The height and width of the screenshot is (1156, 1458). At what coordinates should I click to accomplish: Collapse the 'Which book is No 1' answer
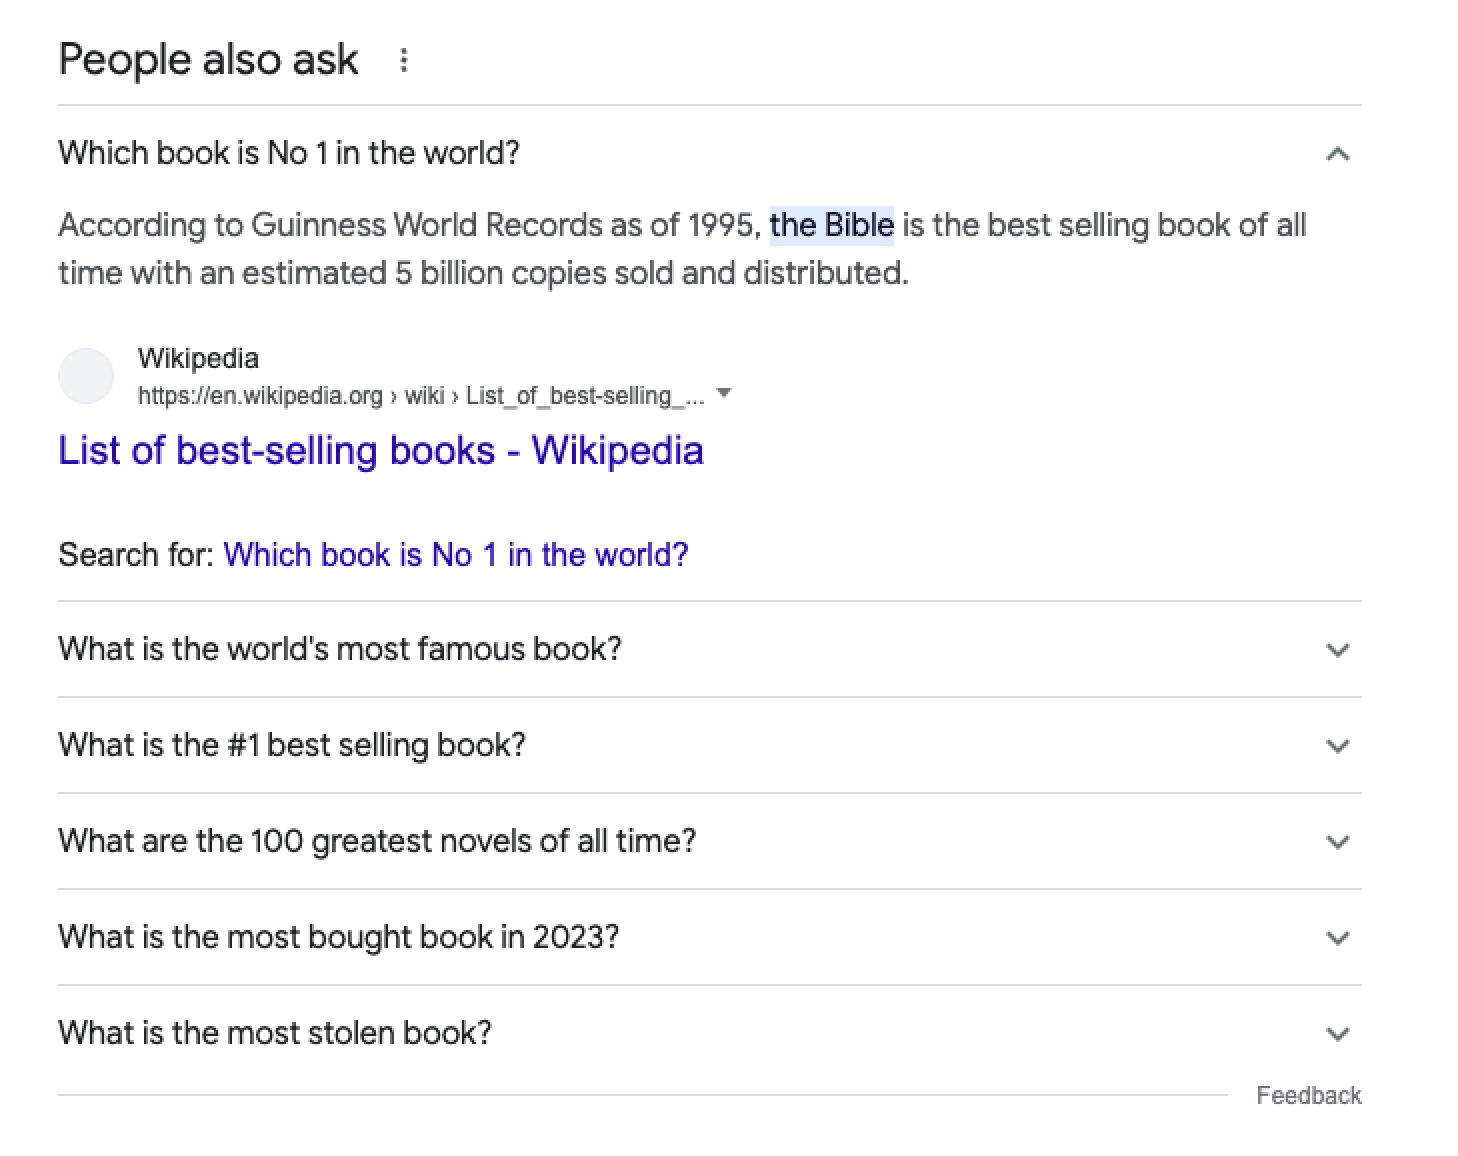pyautogui.click(x=1337, y=154)
